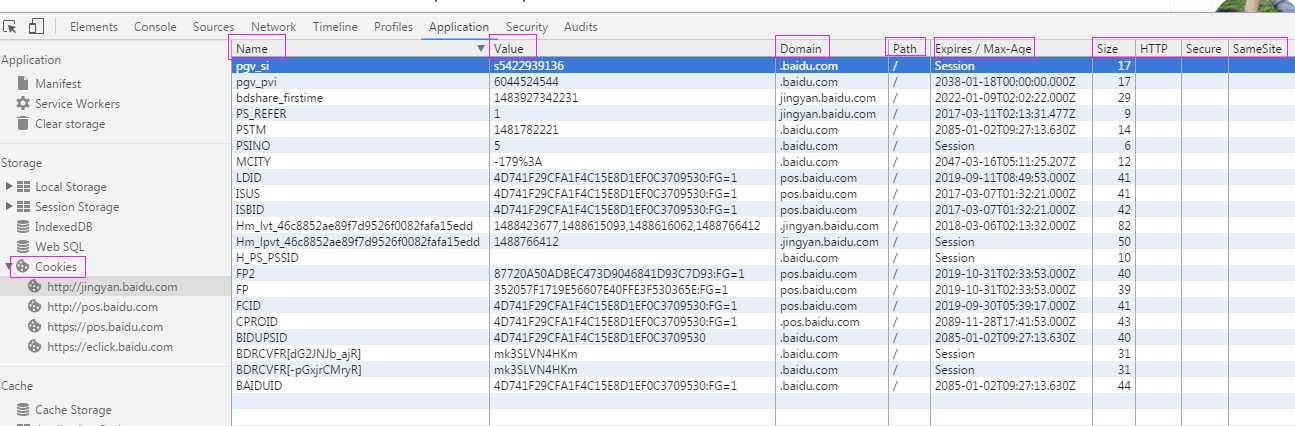
Task: Open the Elements tab
Action: coord(94,27)
